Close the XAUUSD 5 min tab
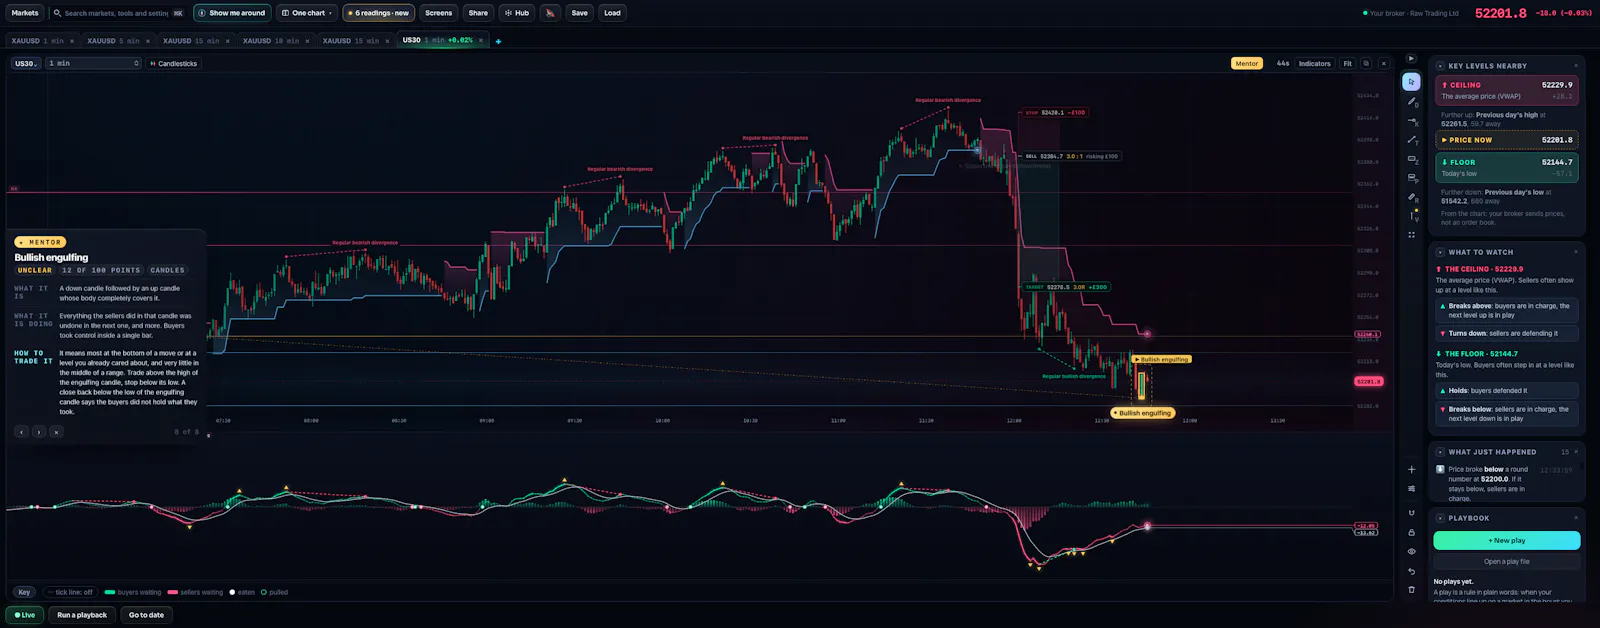This screenshot has height=628, width=1600. (148, 41)
